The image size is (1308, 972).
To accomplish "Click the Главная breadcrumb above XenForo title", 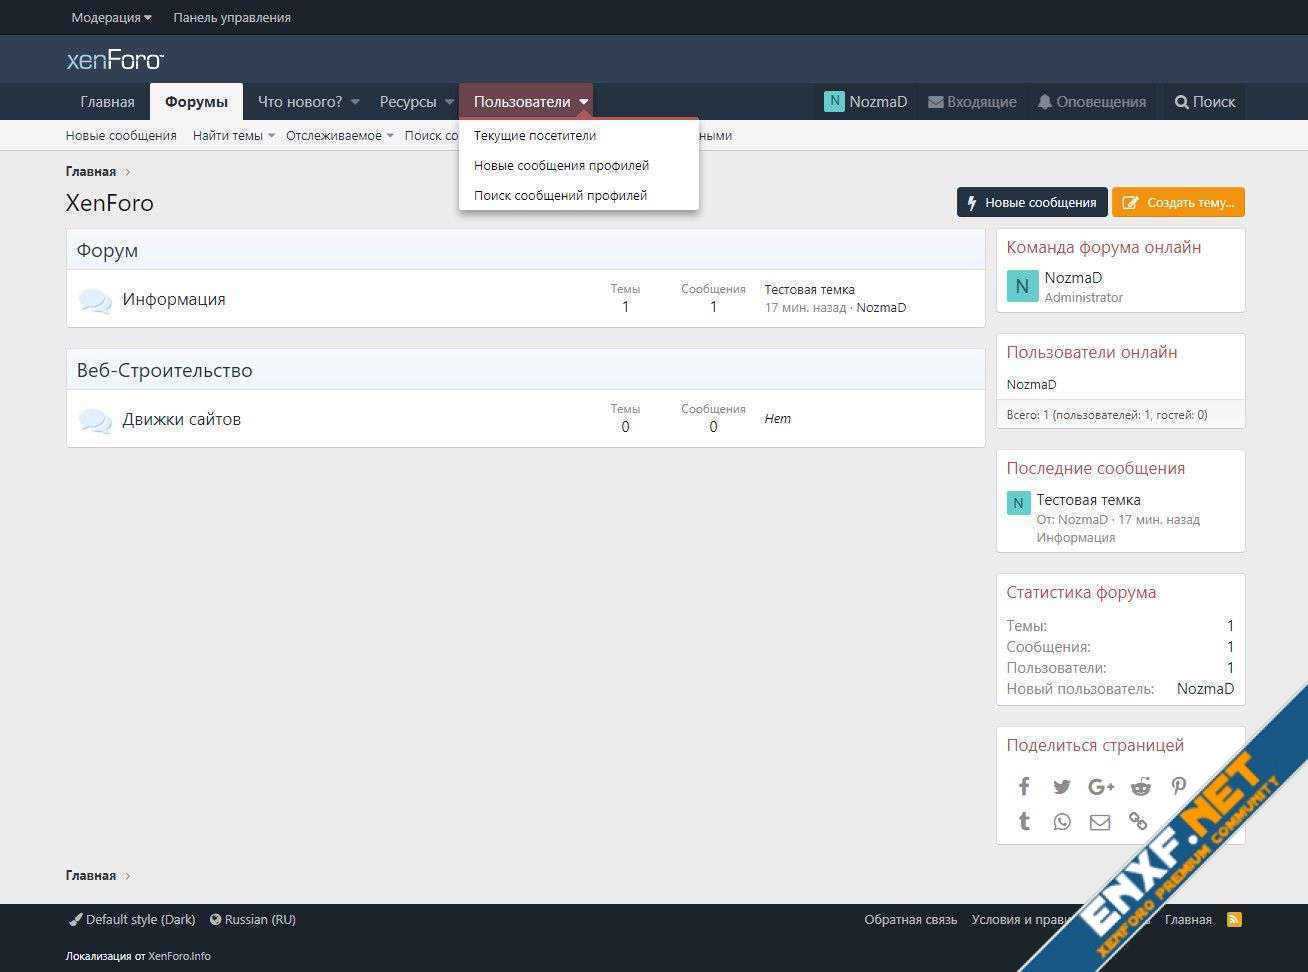I will coord(91,172).
